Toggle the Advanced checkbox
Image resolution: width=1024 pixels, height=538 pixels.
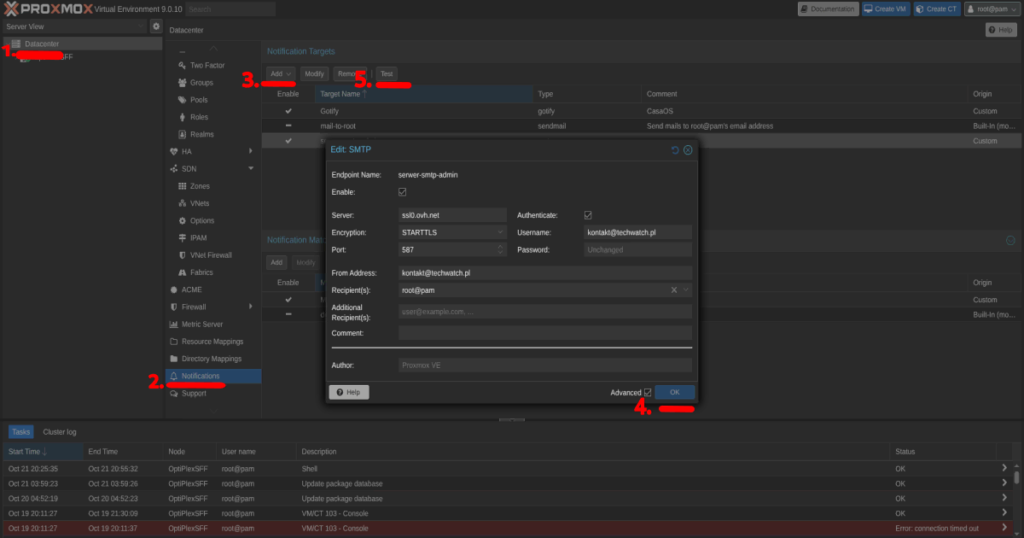coord(647,393)
